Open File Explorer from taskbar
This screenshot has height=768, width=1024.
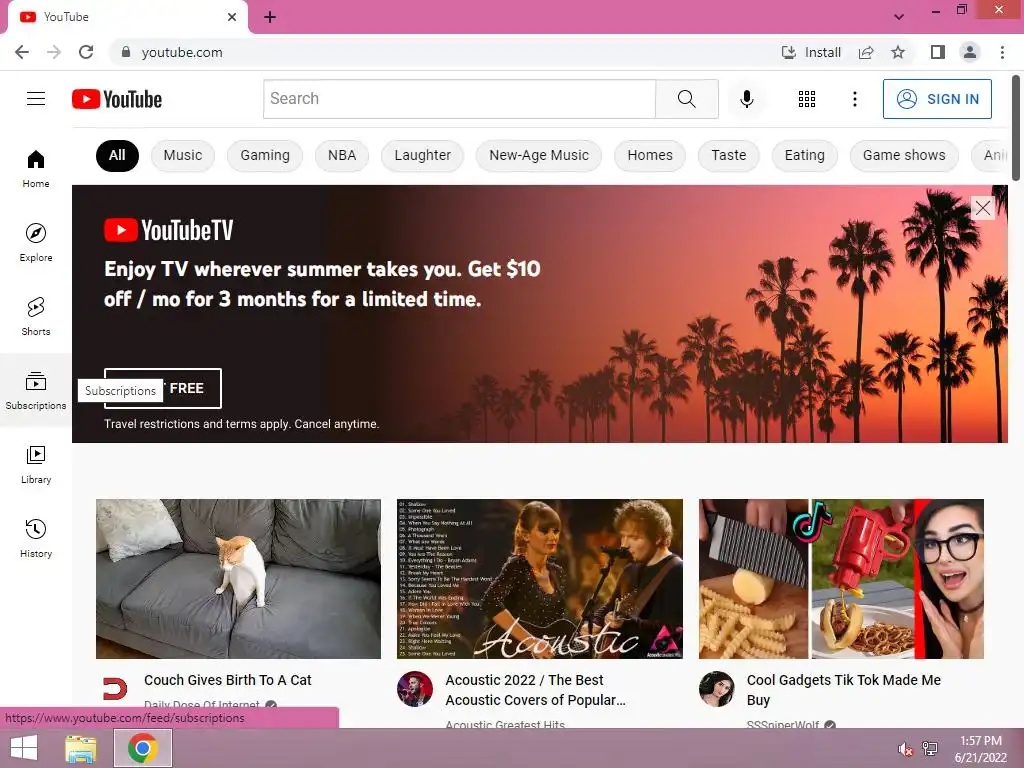click(81, 748)
